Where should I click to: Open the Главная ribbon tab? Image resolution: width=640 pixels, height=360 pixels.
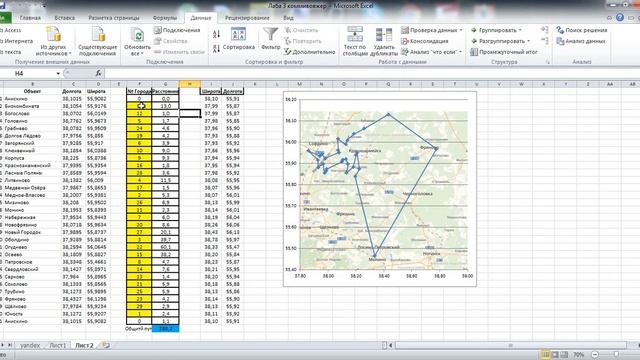(x=30, y=18)
